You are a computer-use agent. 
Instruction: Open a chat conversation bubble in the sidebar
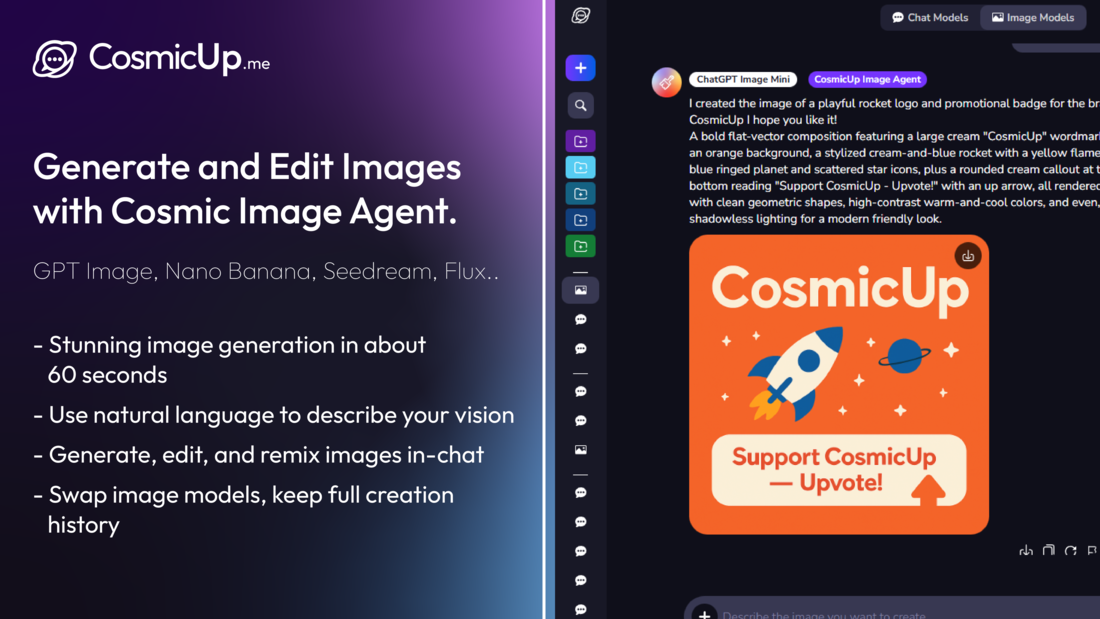(580, 318)
